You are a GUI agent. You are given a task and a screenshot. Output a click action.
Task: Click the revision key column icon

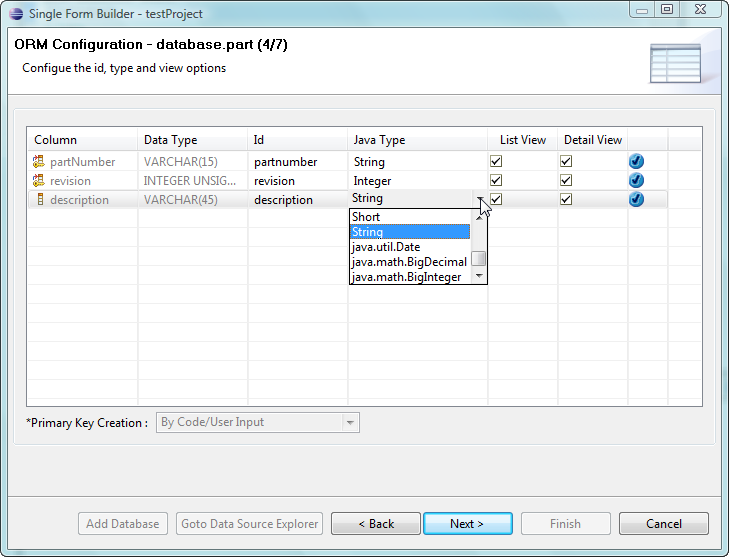tap(39, 181)
